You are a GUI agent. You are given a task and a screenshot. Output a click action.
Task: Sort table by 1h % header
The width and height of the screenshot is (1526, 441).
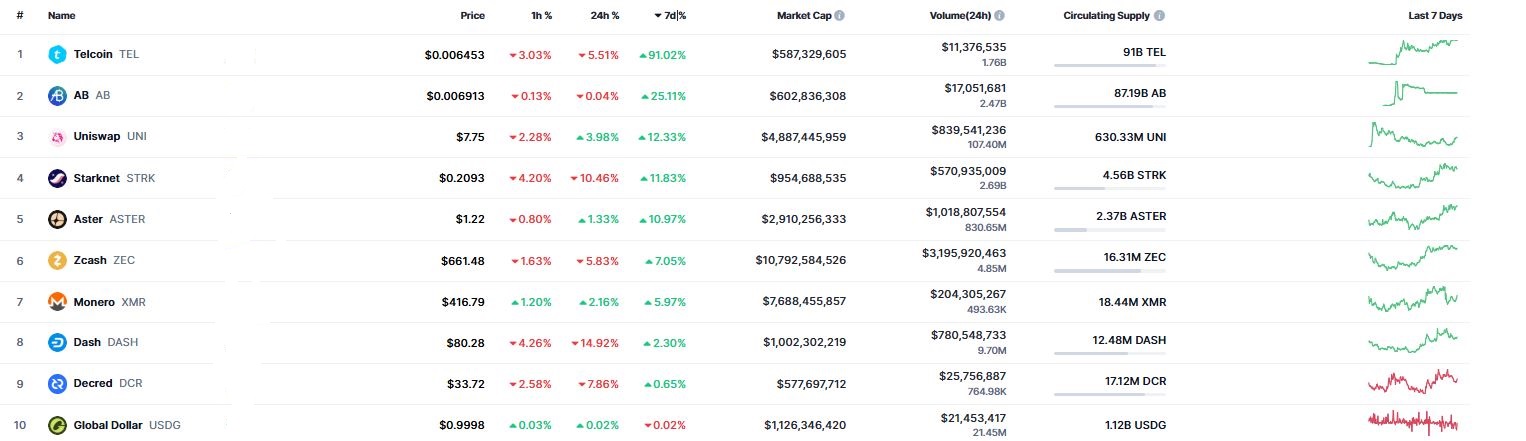541,16
